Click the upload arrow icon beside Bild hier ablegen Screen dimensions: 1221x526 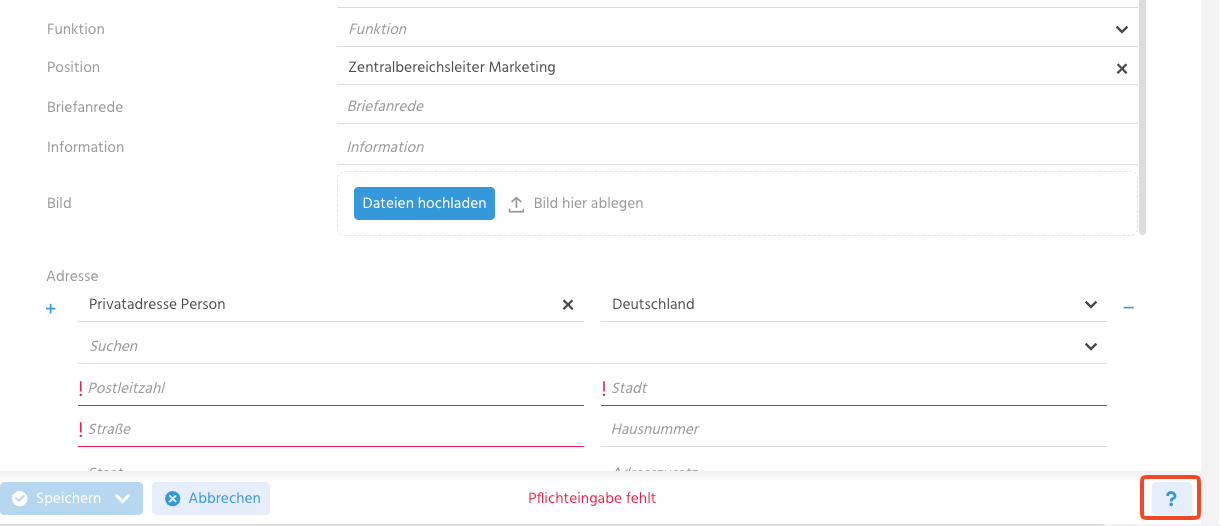point(516,204)
